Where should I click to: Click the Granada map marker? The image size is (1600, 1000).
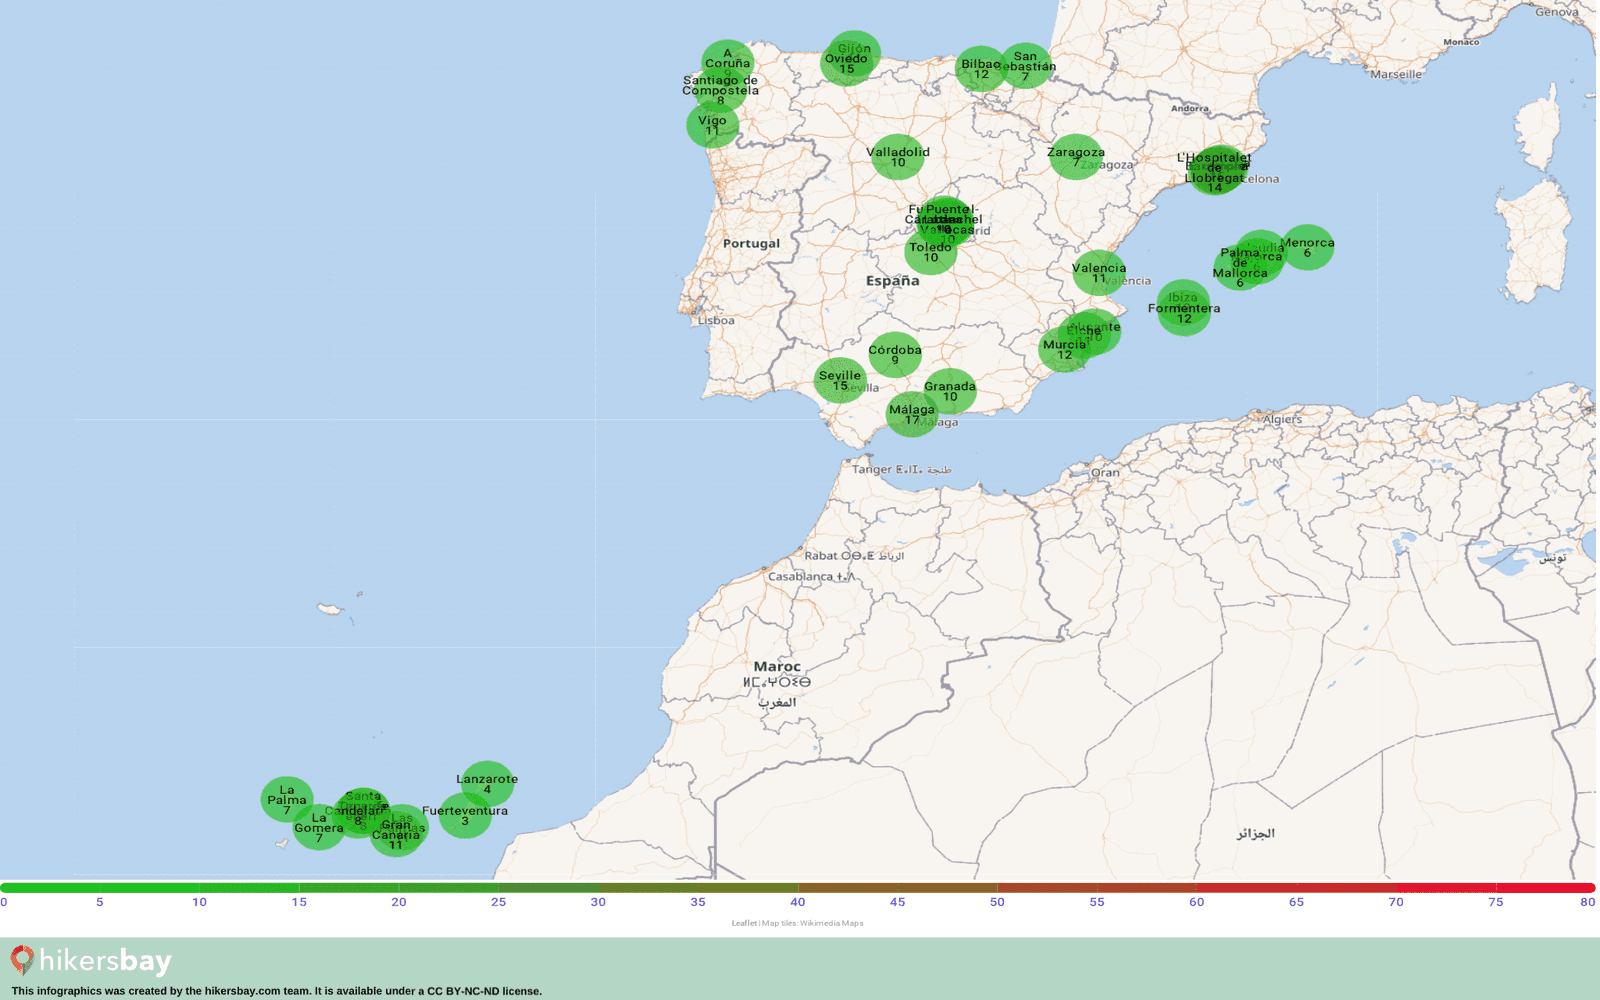pyautogui.click(x=950, y=391)
